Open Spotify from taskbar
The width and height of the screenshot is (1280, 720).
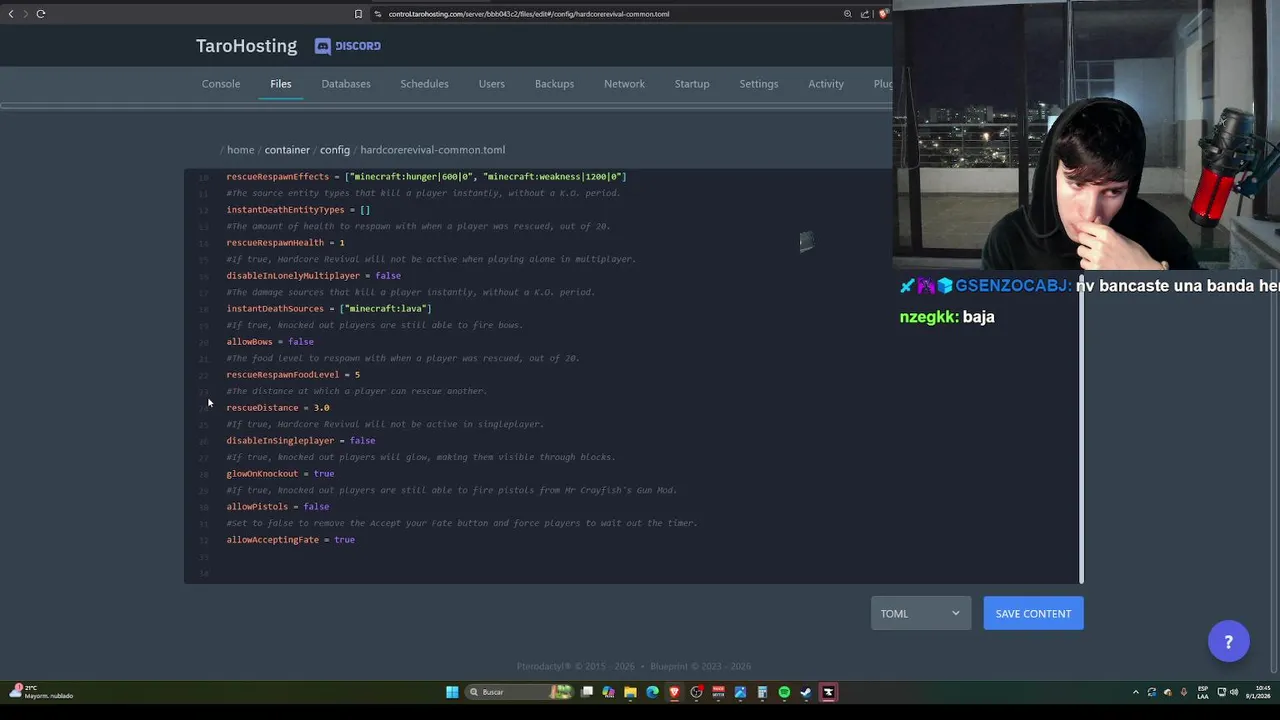pos(784,692)
